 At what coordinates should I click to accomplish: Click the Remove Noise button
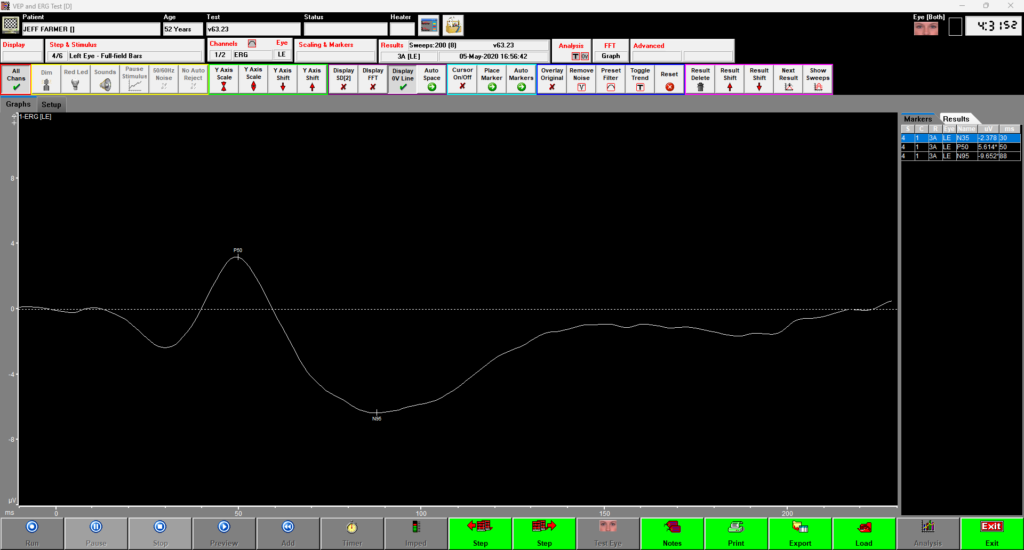(x=581, y=79)
